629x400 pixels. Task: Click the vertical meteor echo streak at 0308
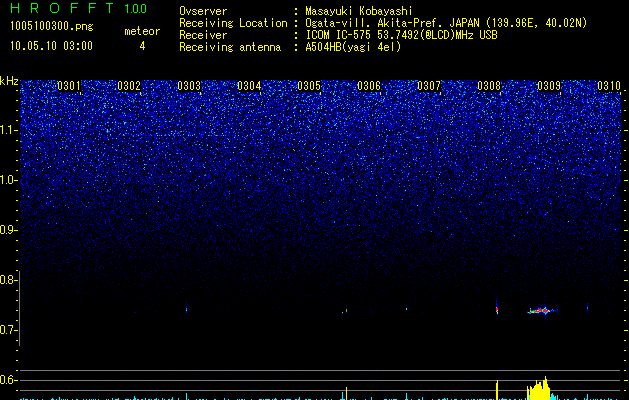tap(497, 308)
